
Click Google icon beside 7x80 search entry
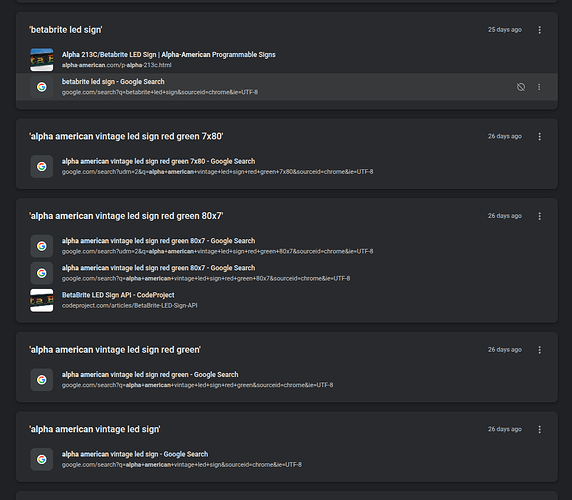(x=42, y=167)
